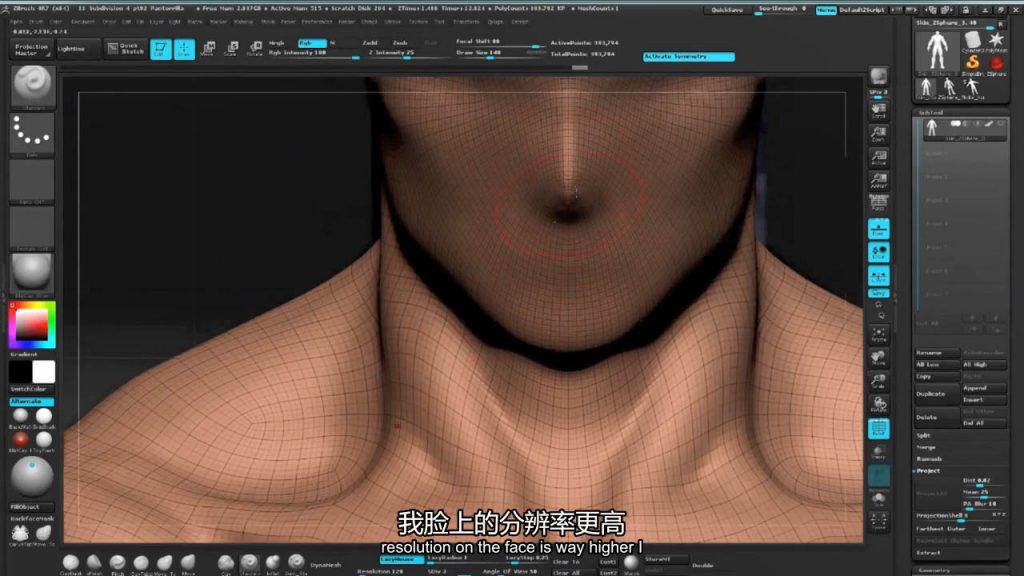Click the Append subtool button
Screen dimensions: 1024x576
[984, 388]
